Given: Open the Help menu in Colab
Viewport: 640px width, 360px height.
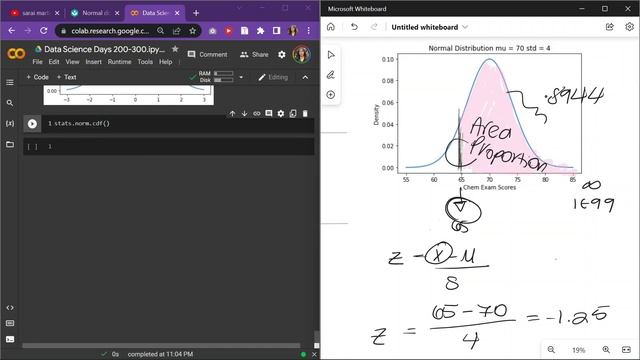Looking at the screenshot, I should (x=165, y=62).
